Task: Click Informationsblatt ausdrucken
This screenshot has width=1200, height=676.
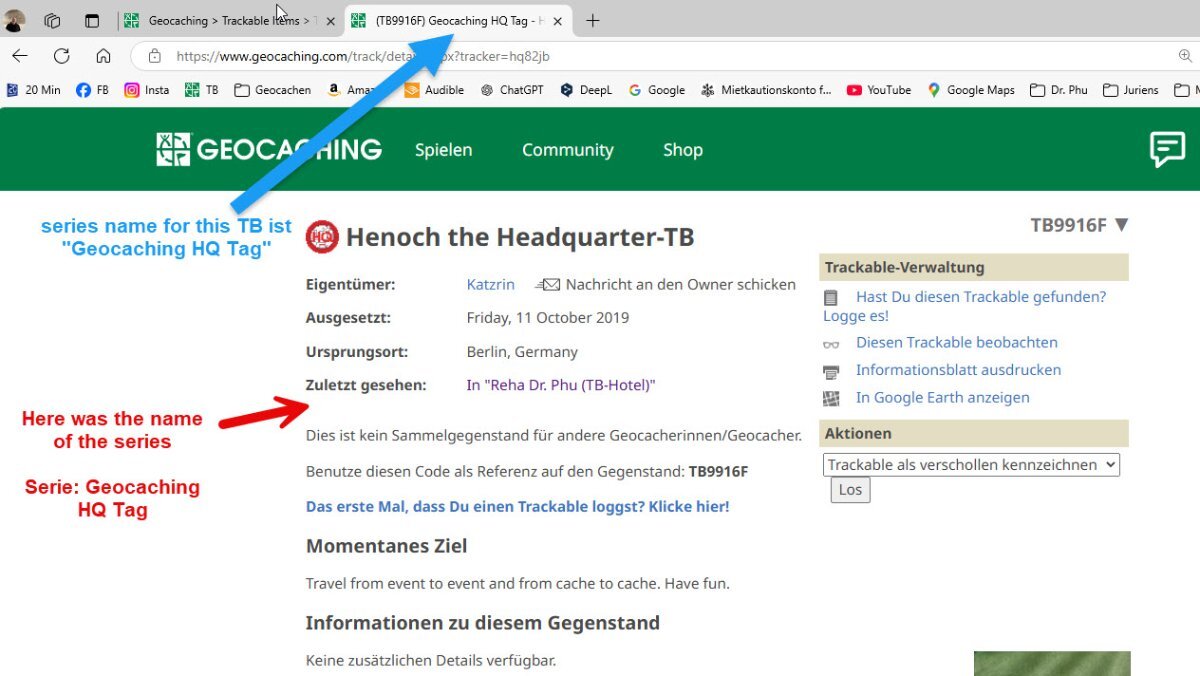Action: 958,370
